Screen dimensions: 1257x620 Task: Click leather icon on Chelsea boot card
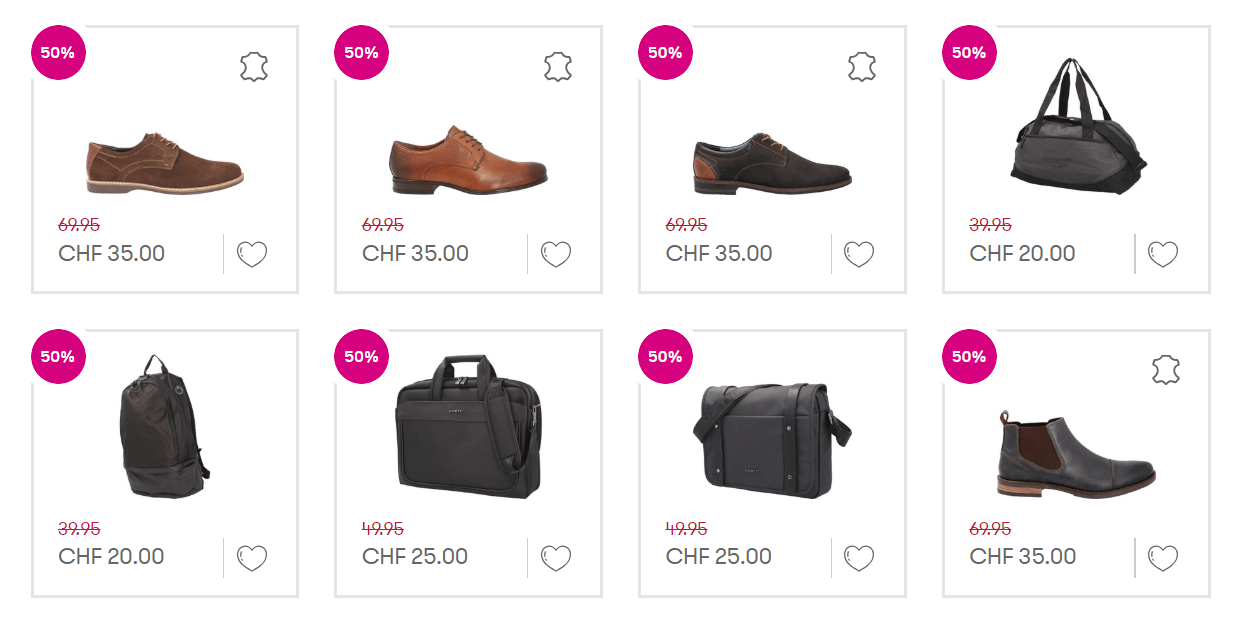tap(1166, 371)
